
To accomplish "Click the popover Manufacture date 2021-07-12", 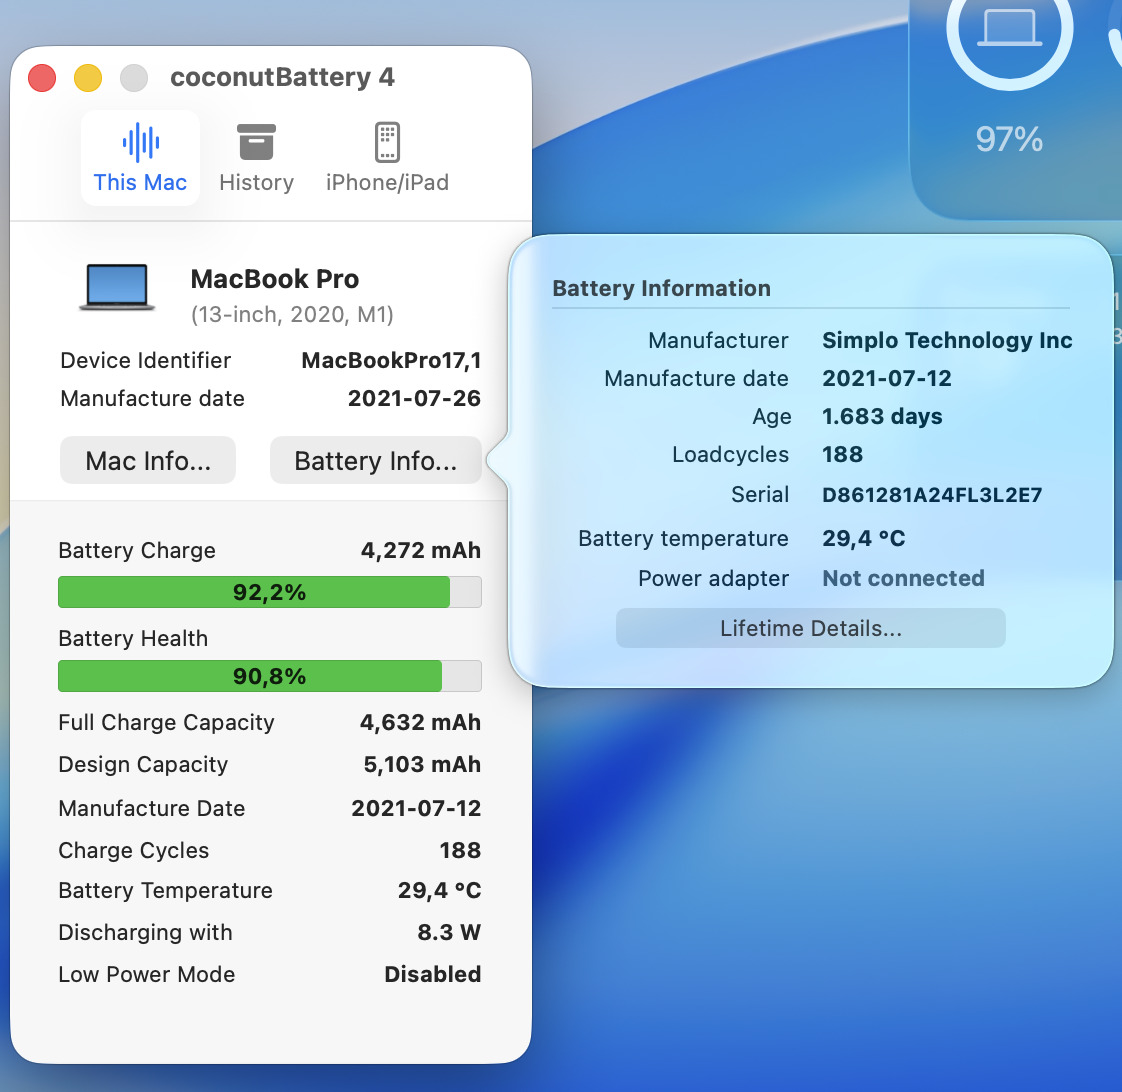I will pyautogui.click(x=887, y=378).
